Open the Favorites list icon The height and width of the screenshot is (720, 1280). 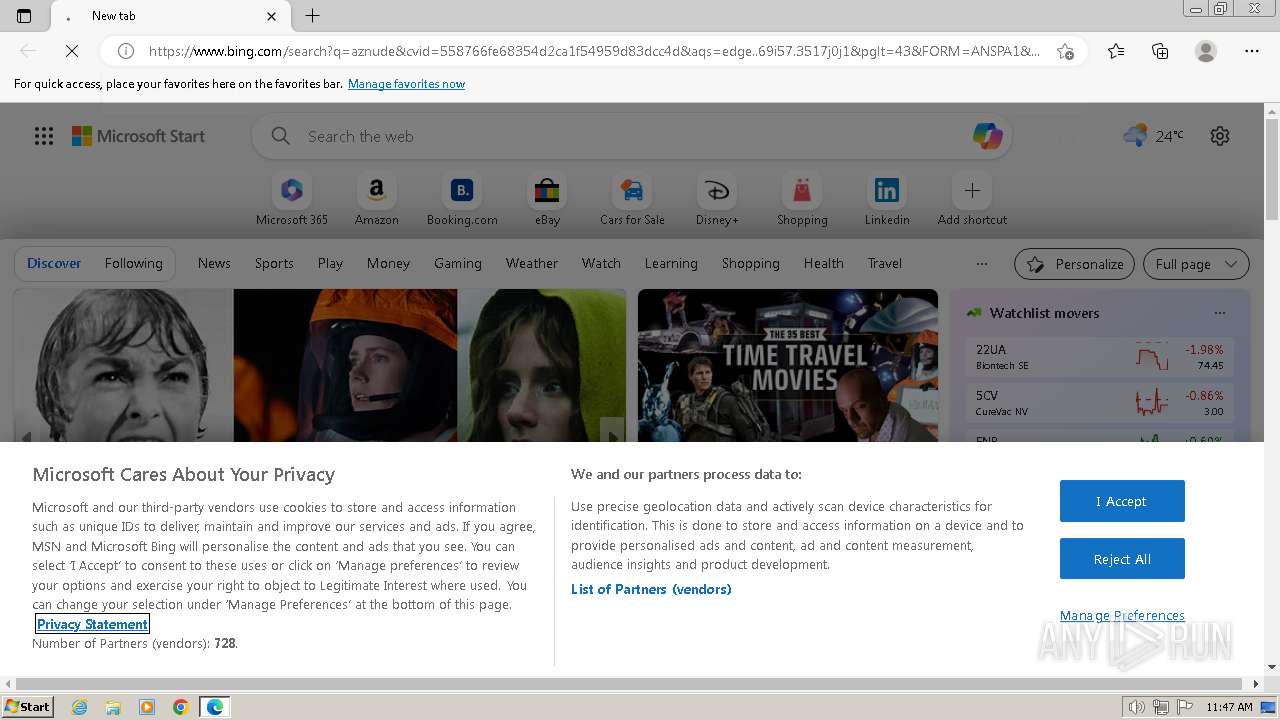1116,51
